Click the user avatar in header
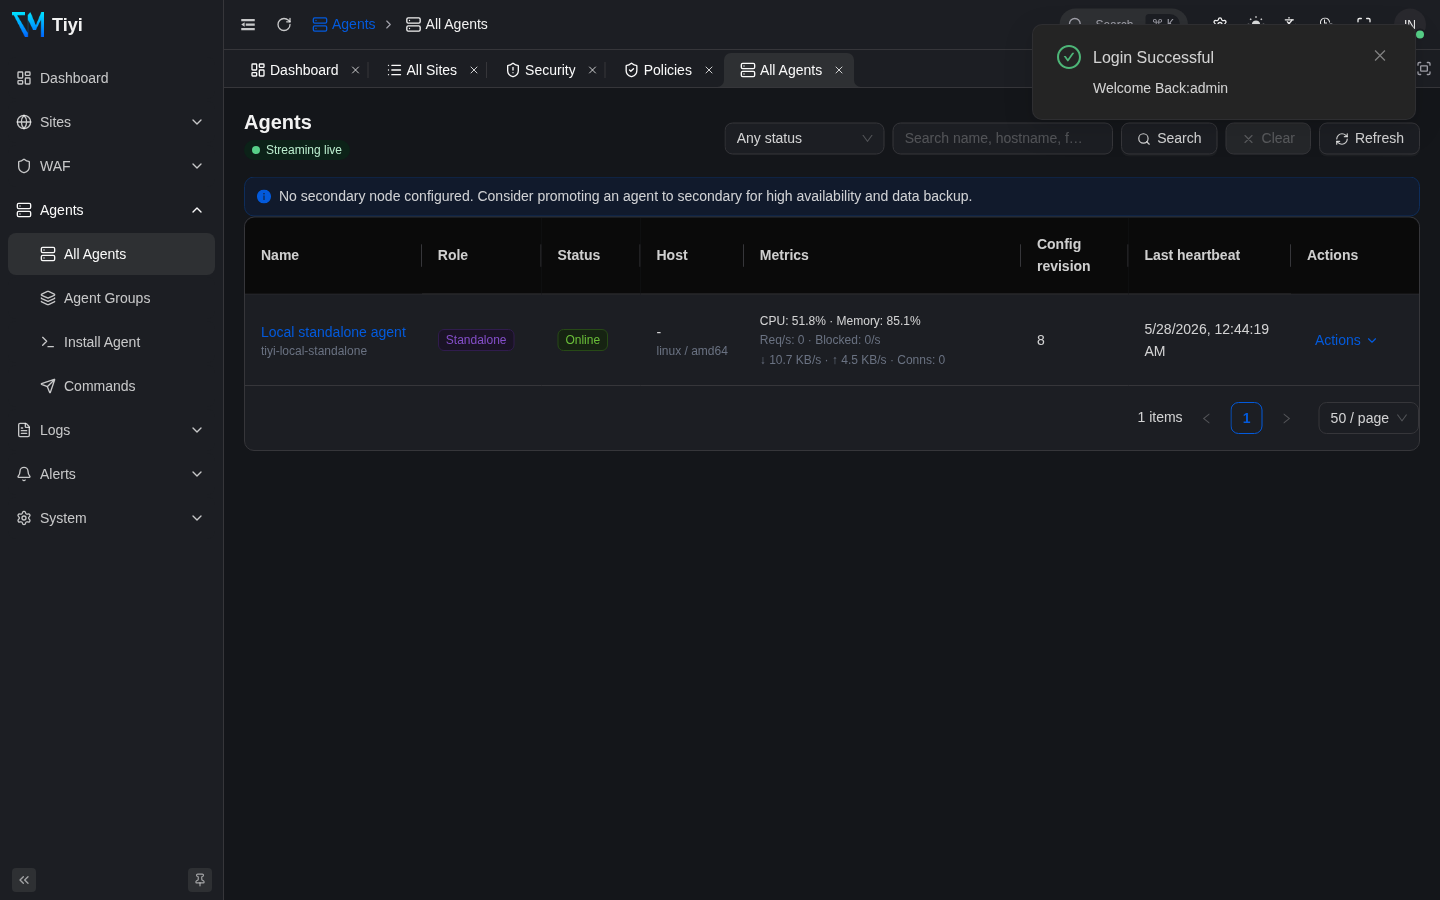 coord(1410,24)
